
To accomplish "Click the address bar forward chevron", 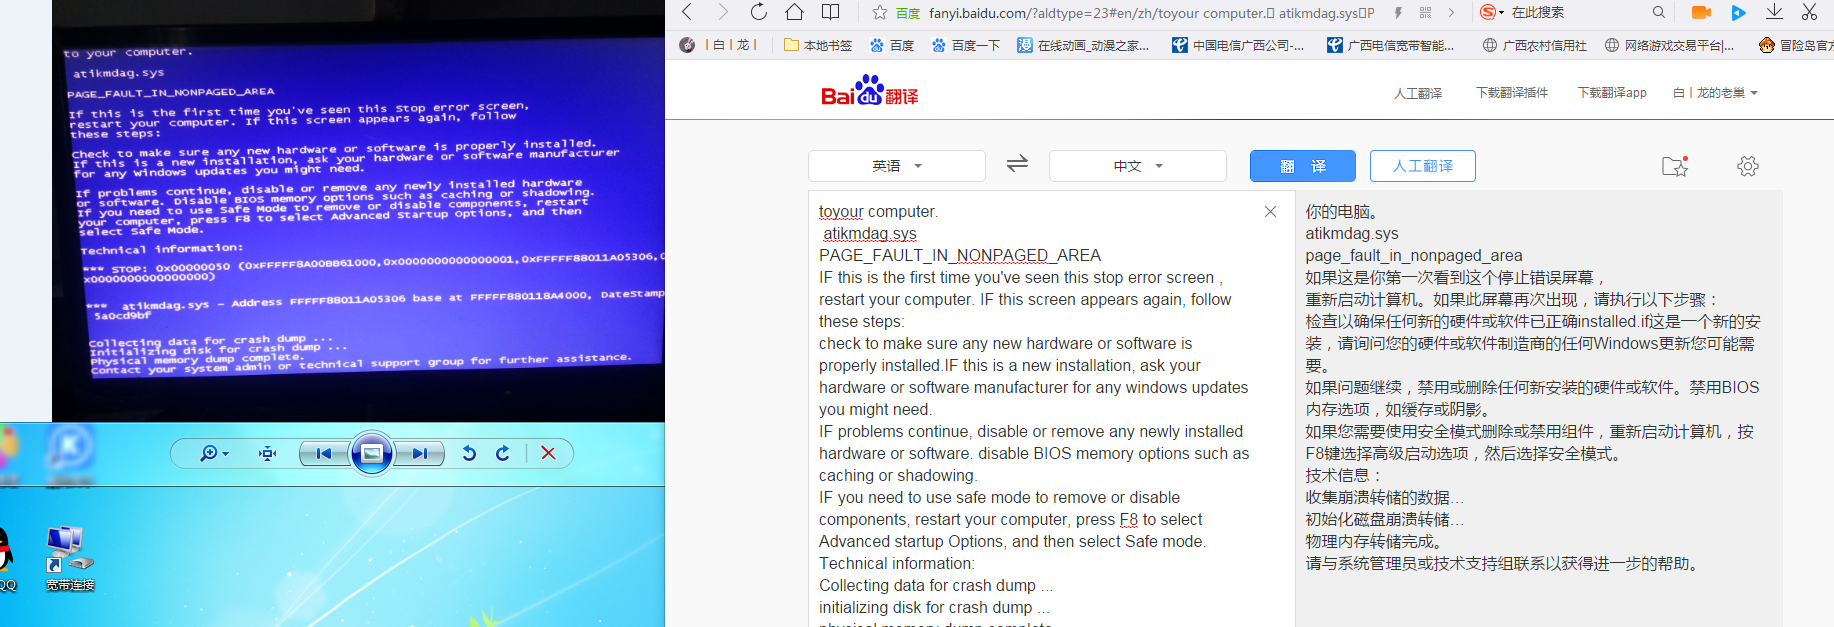I will [x=1452, y=13].
